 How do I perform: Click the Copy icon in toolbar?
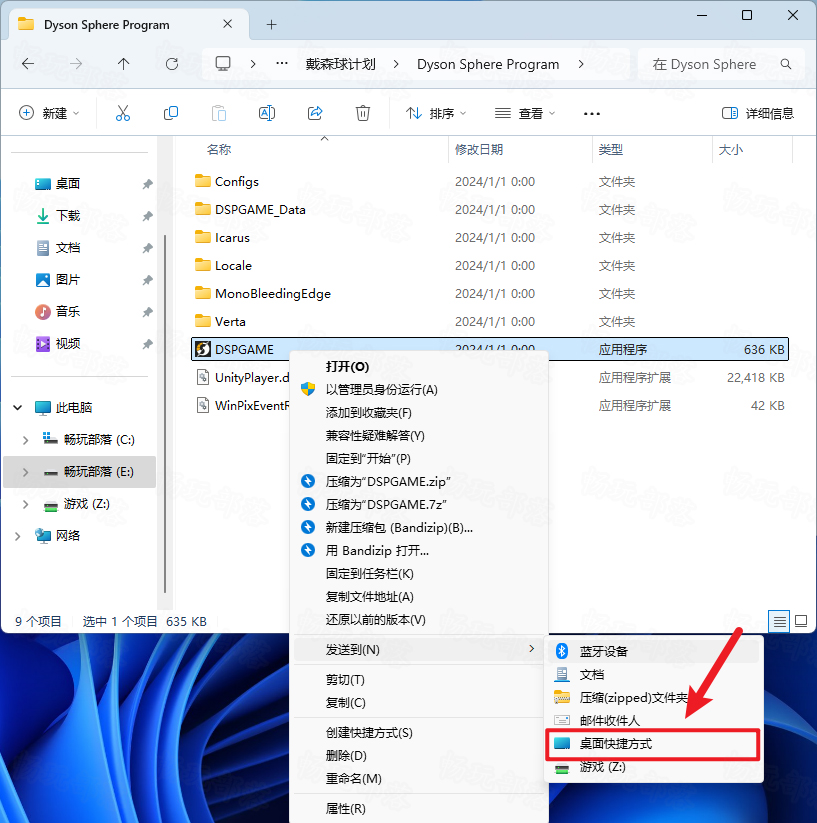[171, 113]
